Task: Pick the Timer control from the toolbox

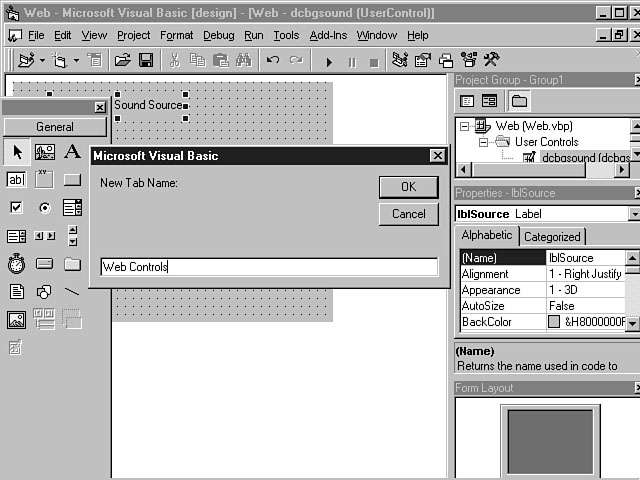Action: pos(17,264)
